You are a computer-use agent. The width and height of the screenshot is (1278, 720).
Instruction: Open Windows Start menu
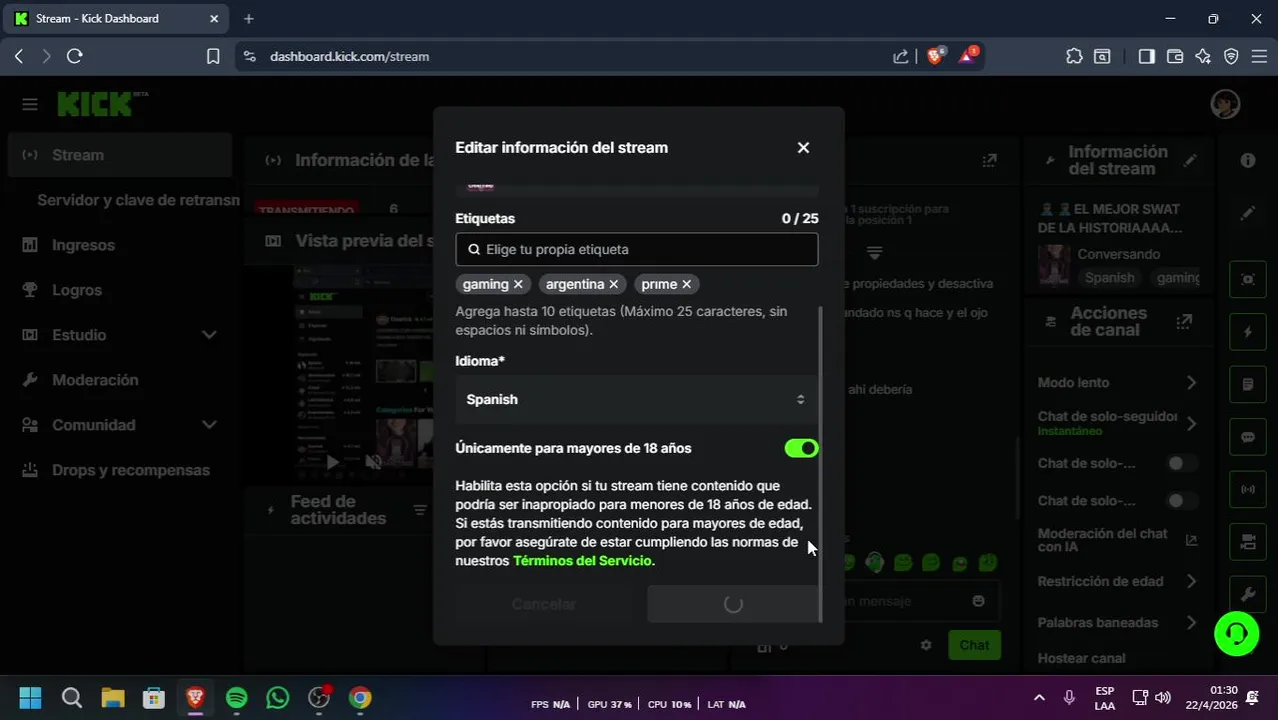pos(30,698)
